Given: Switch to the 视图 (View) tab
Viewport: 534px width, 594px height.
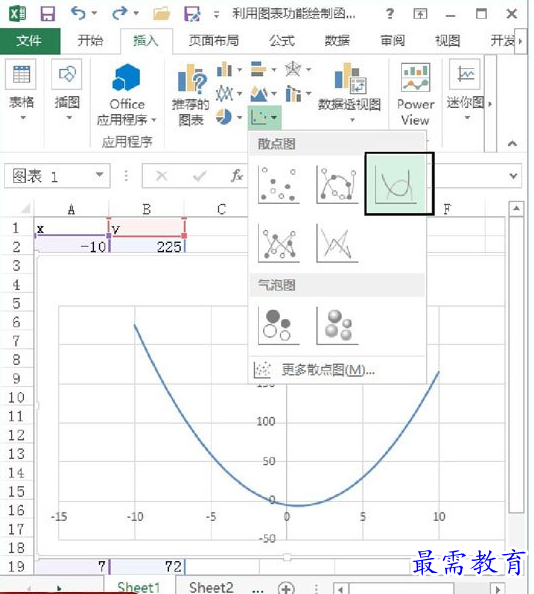Looking at the screenshot, I should pyautogui.click(x=448, y=41).
